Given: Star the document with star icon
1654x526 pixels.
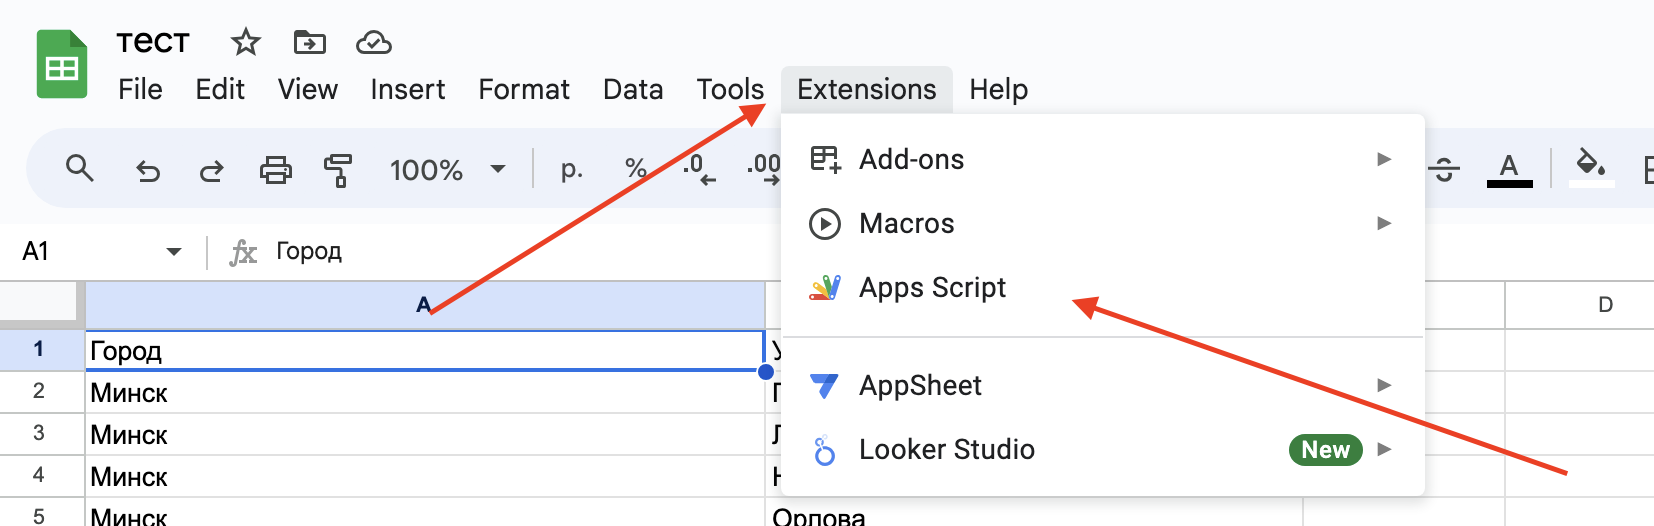Looking at the screenshot, I should [x=245, y=42].
